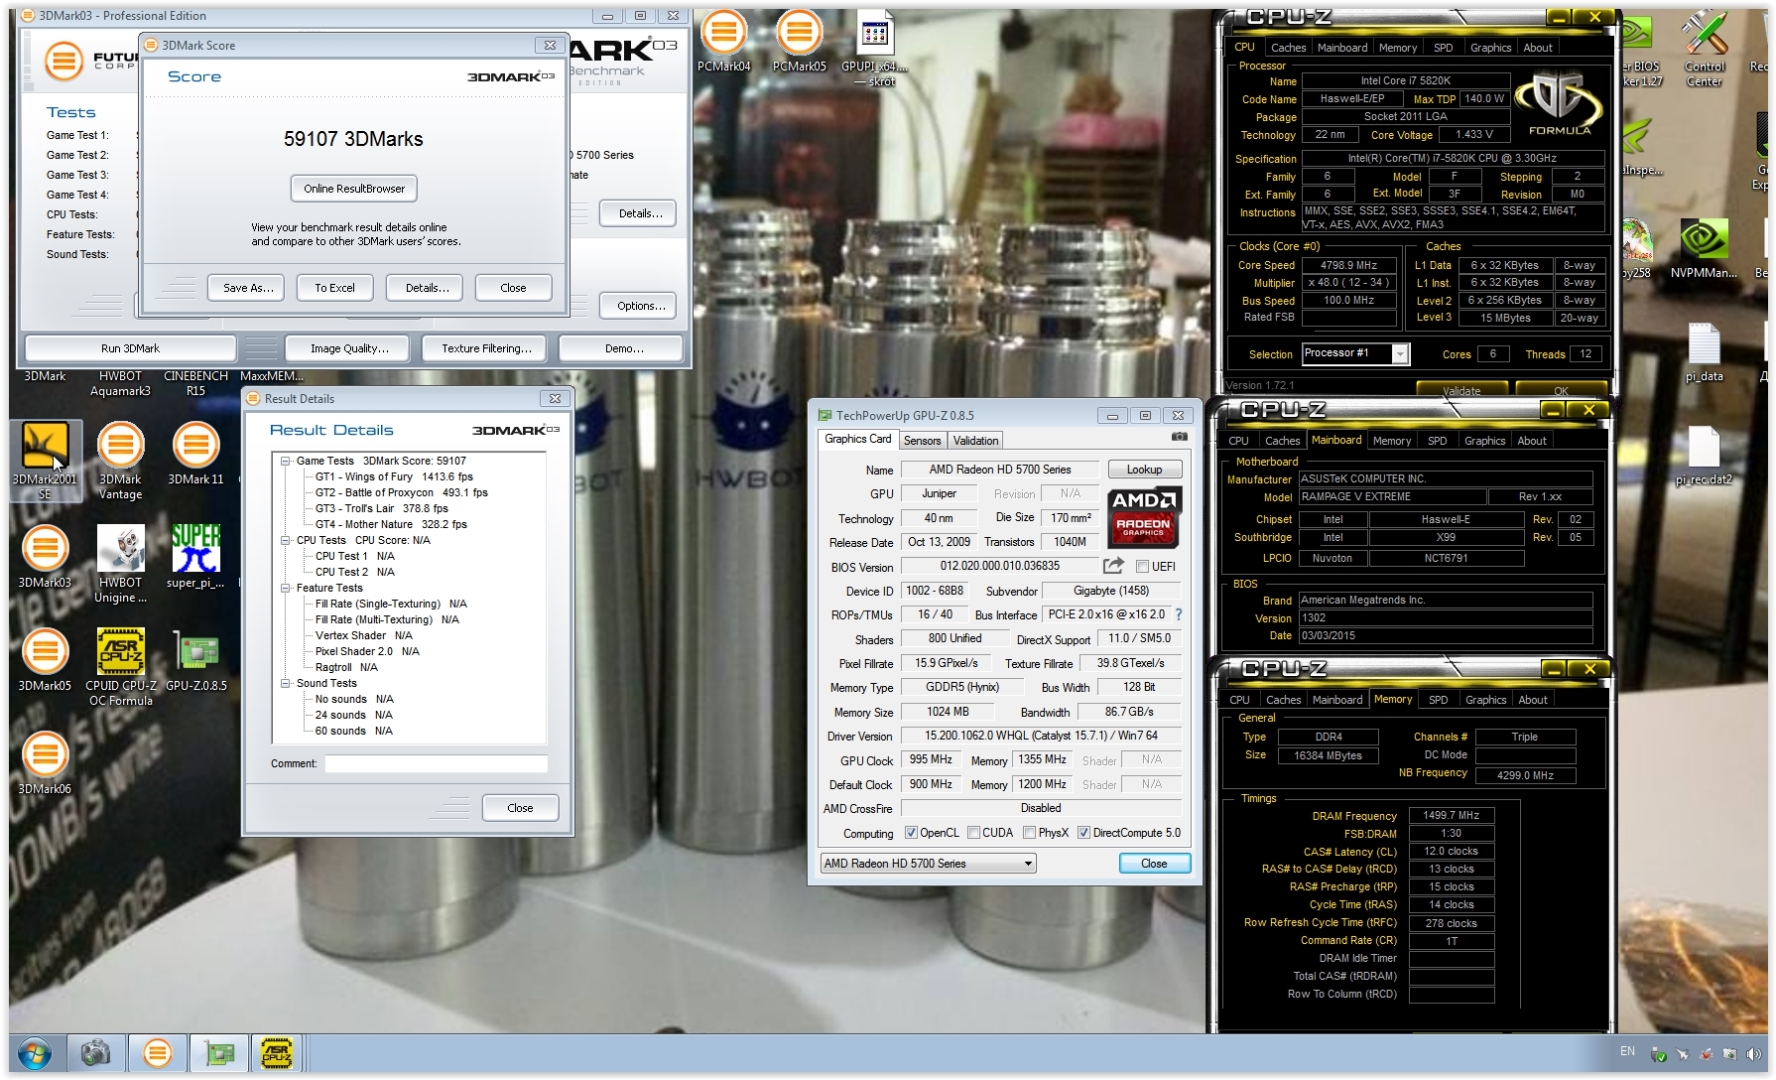Select the PCMark04 desktop icon
Screen dimensions: 1776x1080
723,42
